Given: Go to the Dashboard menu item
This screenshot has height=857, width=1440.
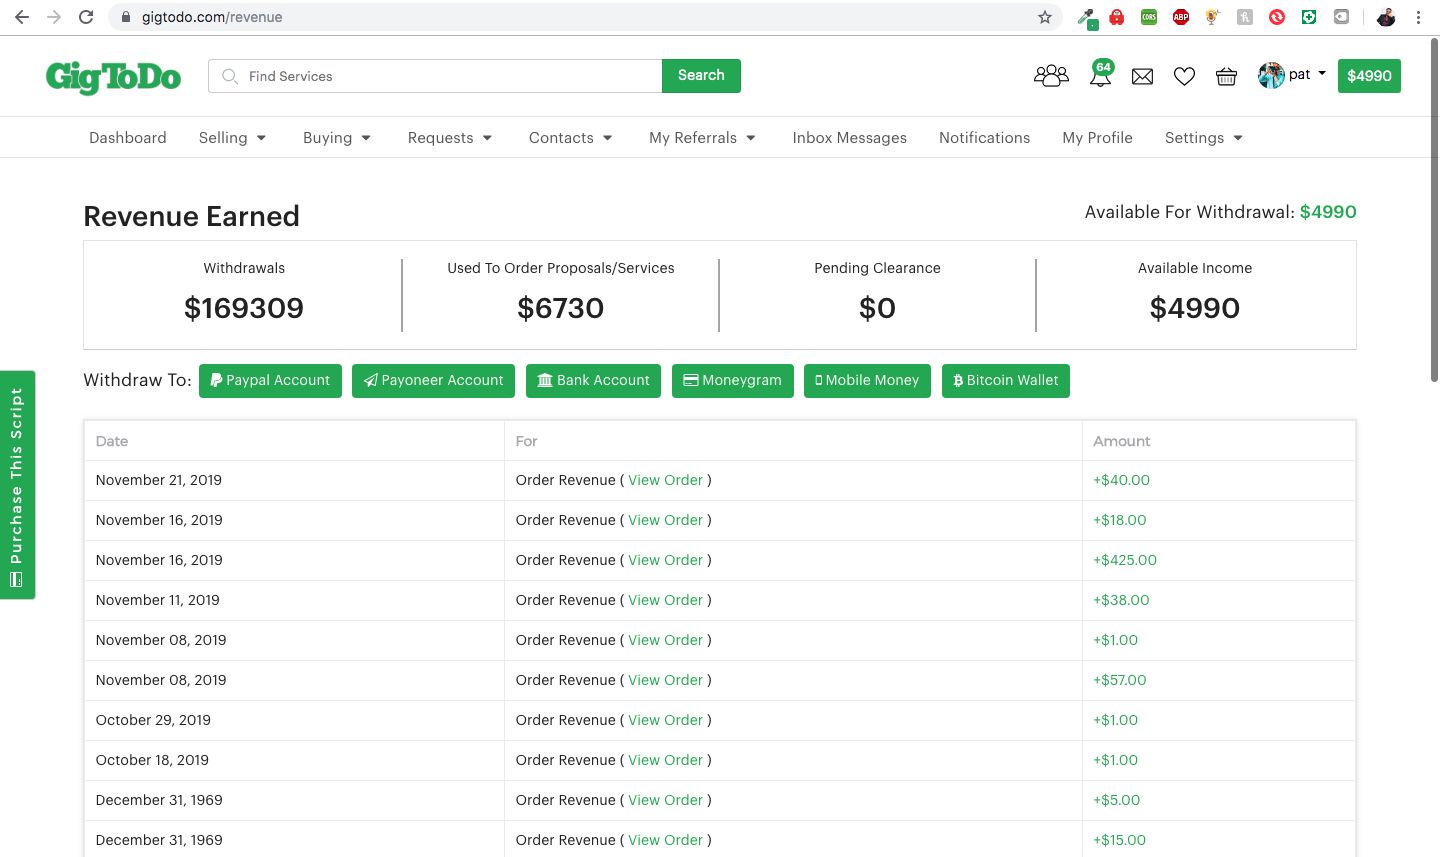Looking at the screenshot, I should [128, 138].
